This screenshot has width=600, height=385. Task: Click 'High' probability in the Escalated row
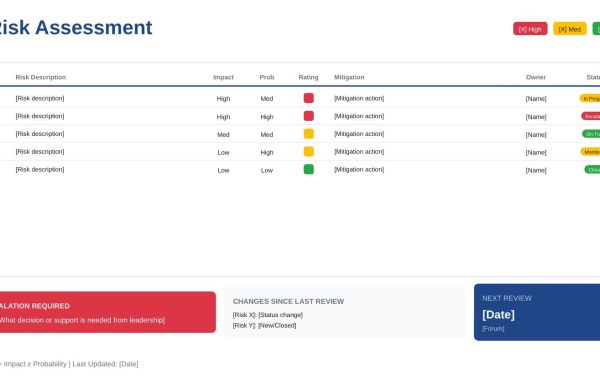[x=267, y=117]
